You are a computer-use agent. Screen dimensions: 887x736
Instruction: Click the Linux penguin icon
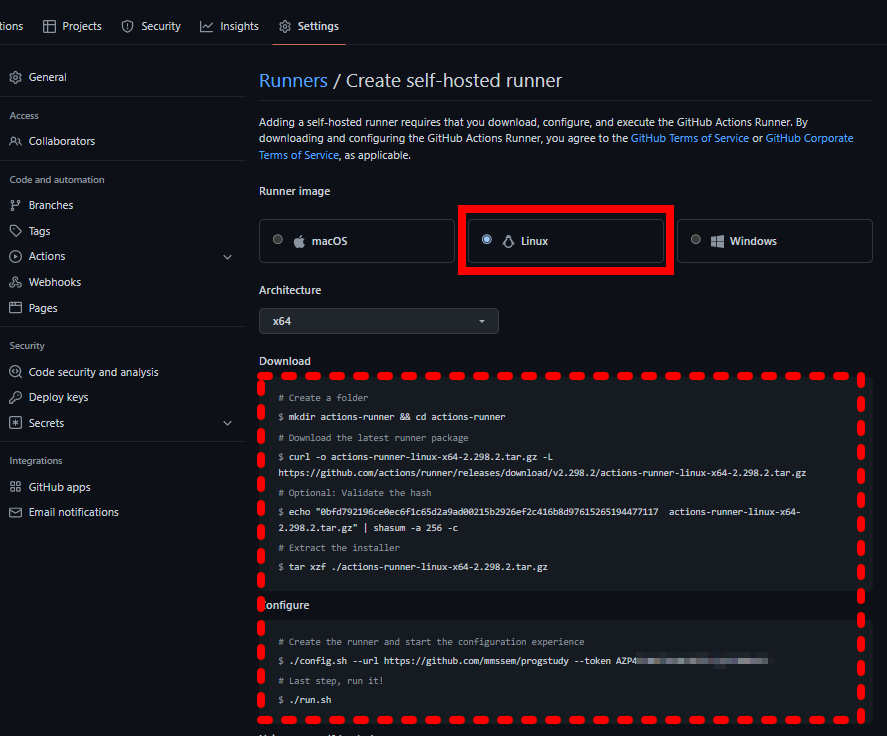point(508,242)
